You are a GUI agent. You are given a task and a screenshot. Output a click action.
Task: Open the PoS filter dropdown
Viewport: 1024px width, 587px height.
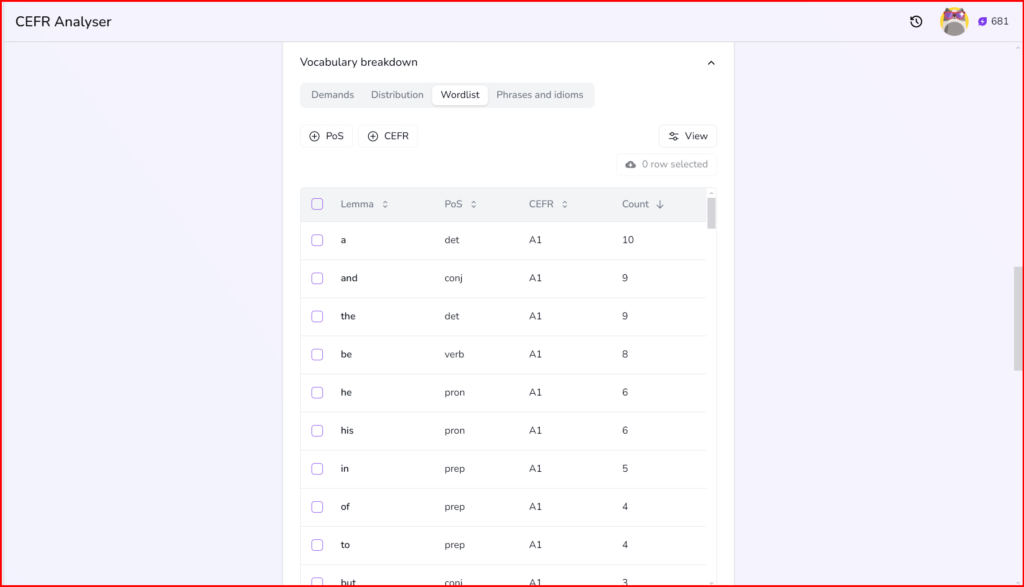[x=326, y=136]
